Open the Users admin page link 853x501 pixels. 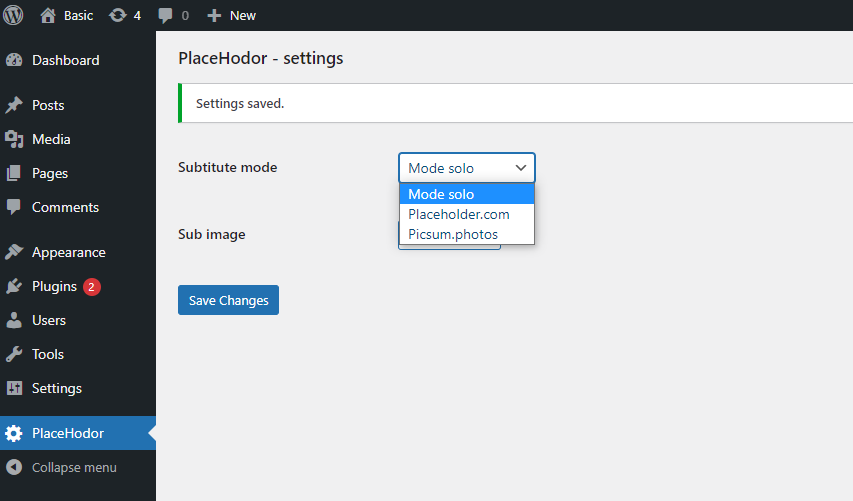pos(49,320)
